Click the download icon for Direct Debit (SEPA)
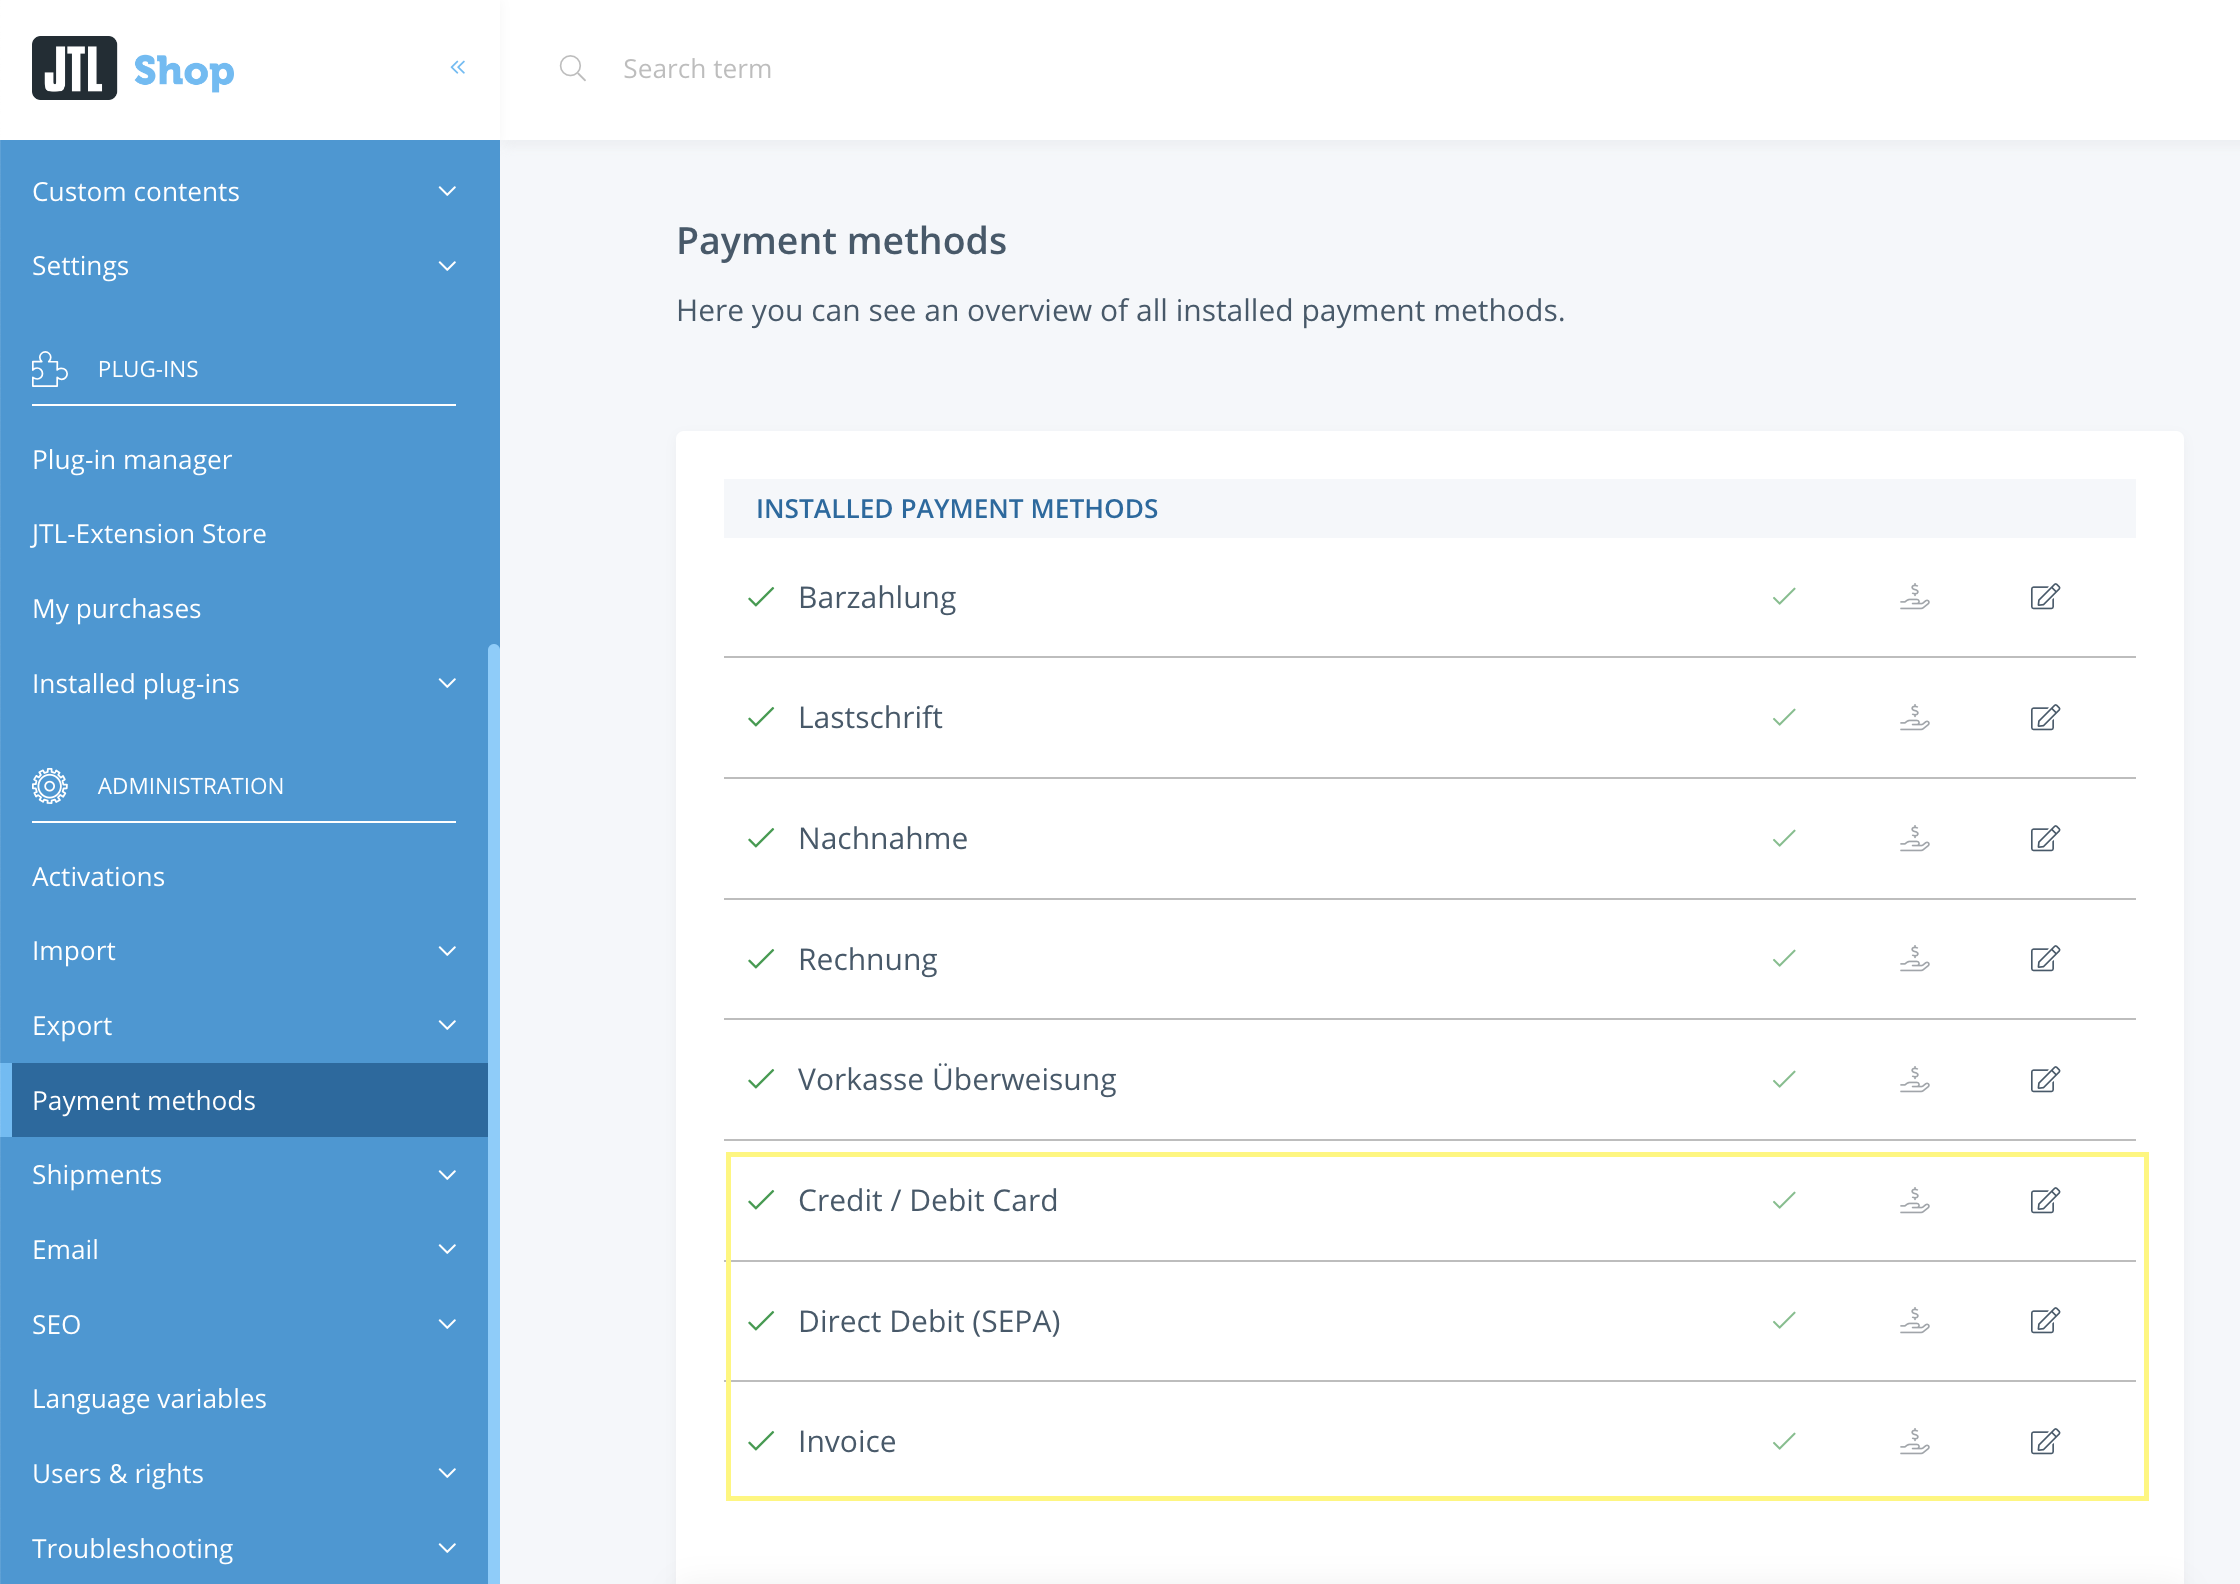The height and width of the screenshot is (1584, 2240). click(1913, 1320)
